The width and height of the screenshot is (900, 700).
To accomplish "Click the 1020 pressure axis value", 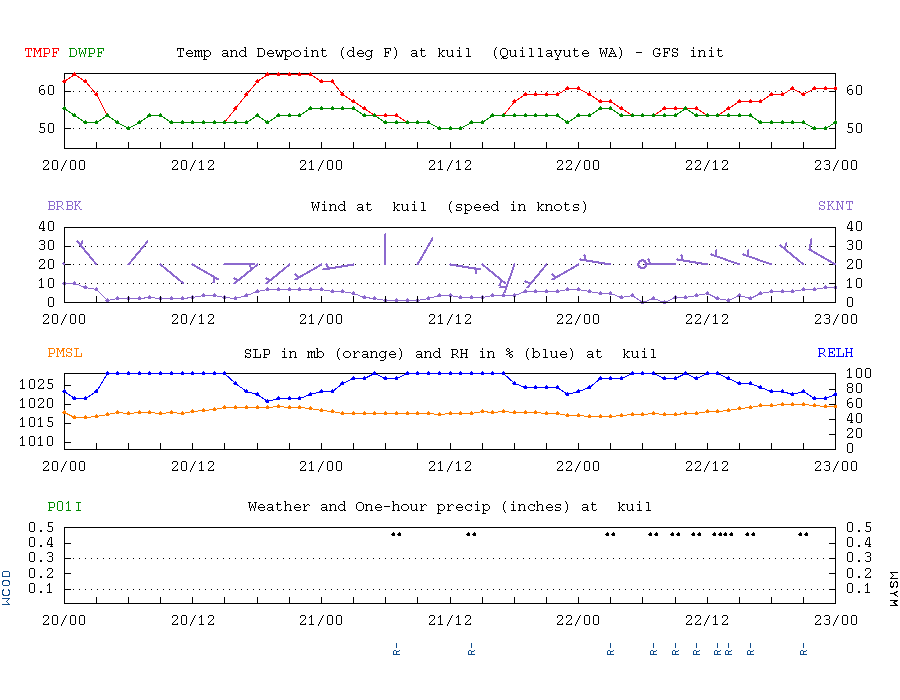I will click(37, 403).
